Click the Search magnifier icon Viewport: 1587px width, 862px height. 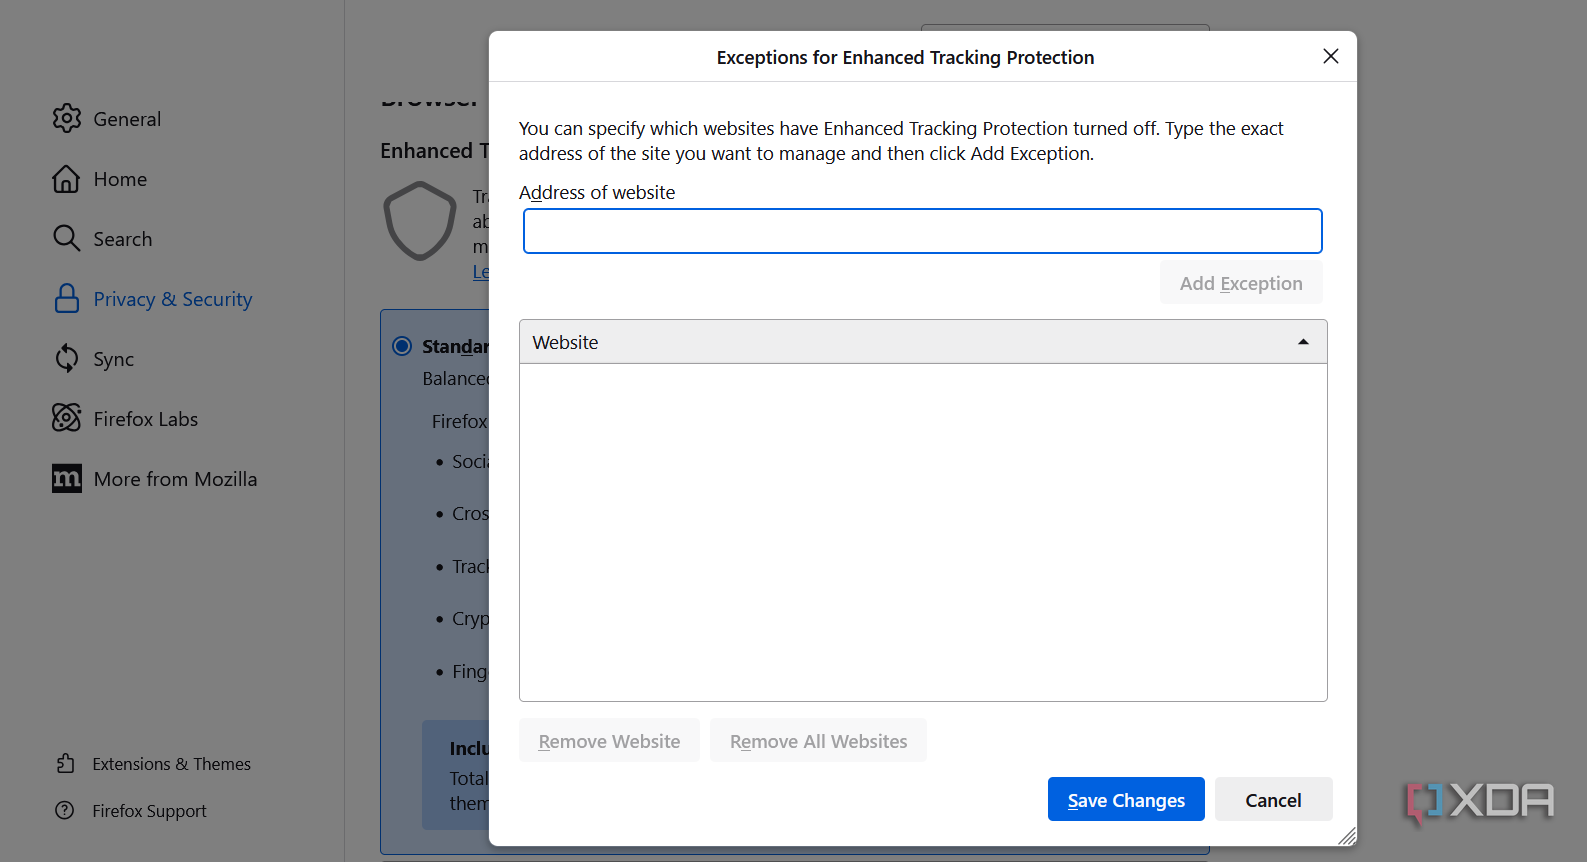[67, 238]
